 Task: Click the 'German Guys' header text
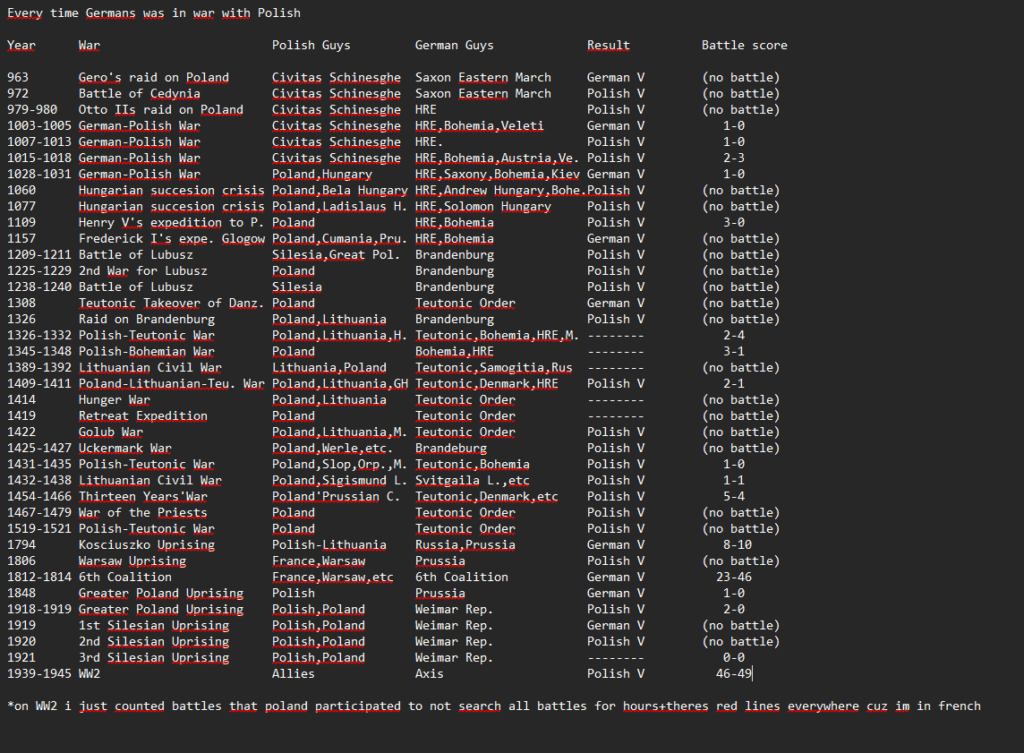[454, 45]
